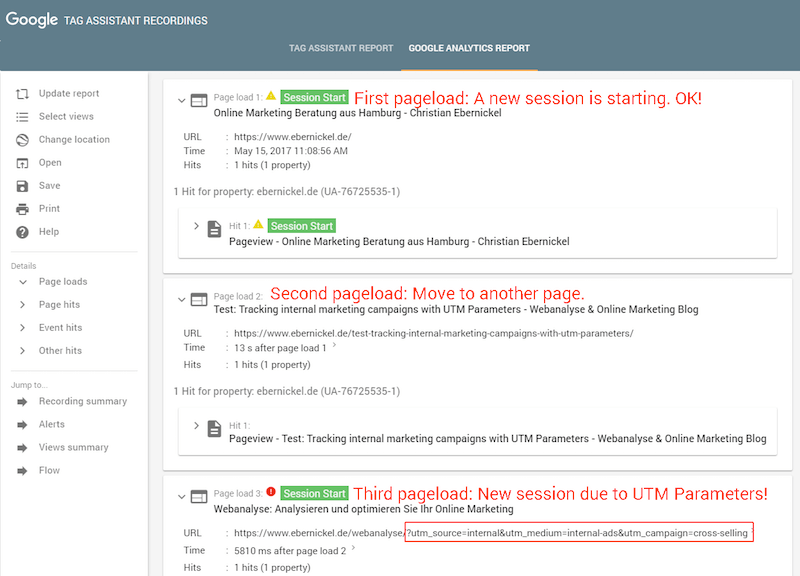The width and height of the screenshot is (800, 576).
Task: Click the Open file icon
Action: tap(22, 163)
